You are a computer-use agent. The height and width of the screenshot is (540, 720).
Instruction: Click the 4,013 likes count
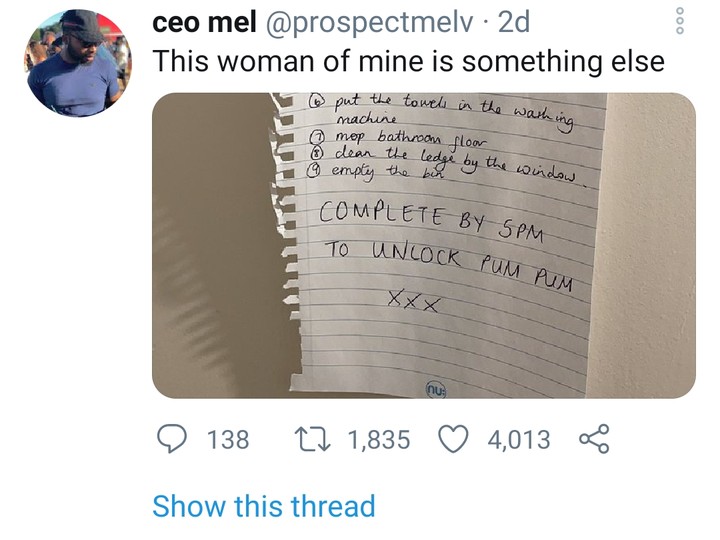point(519,439)
